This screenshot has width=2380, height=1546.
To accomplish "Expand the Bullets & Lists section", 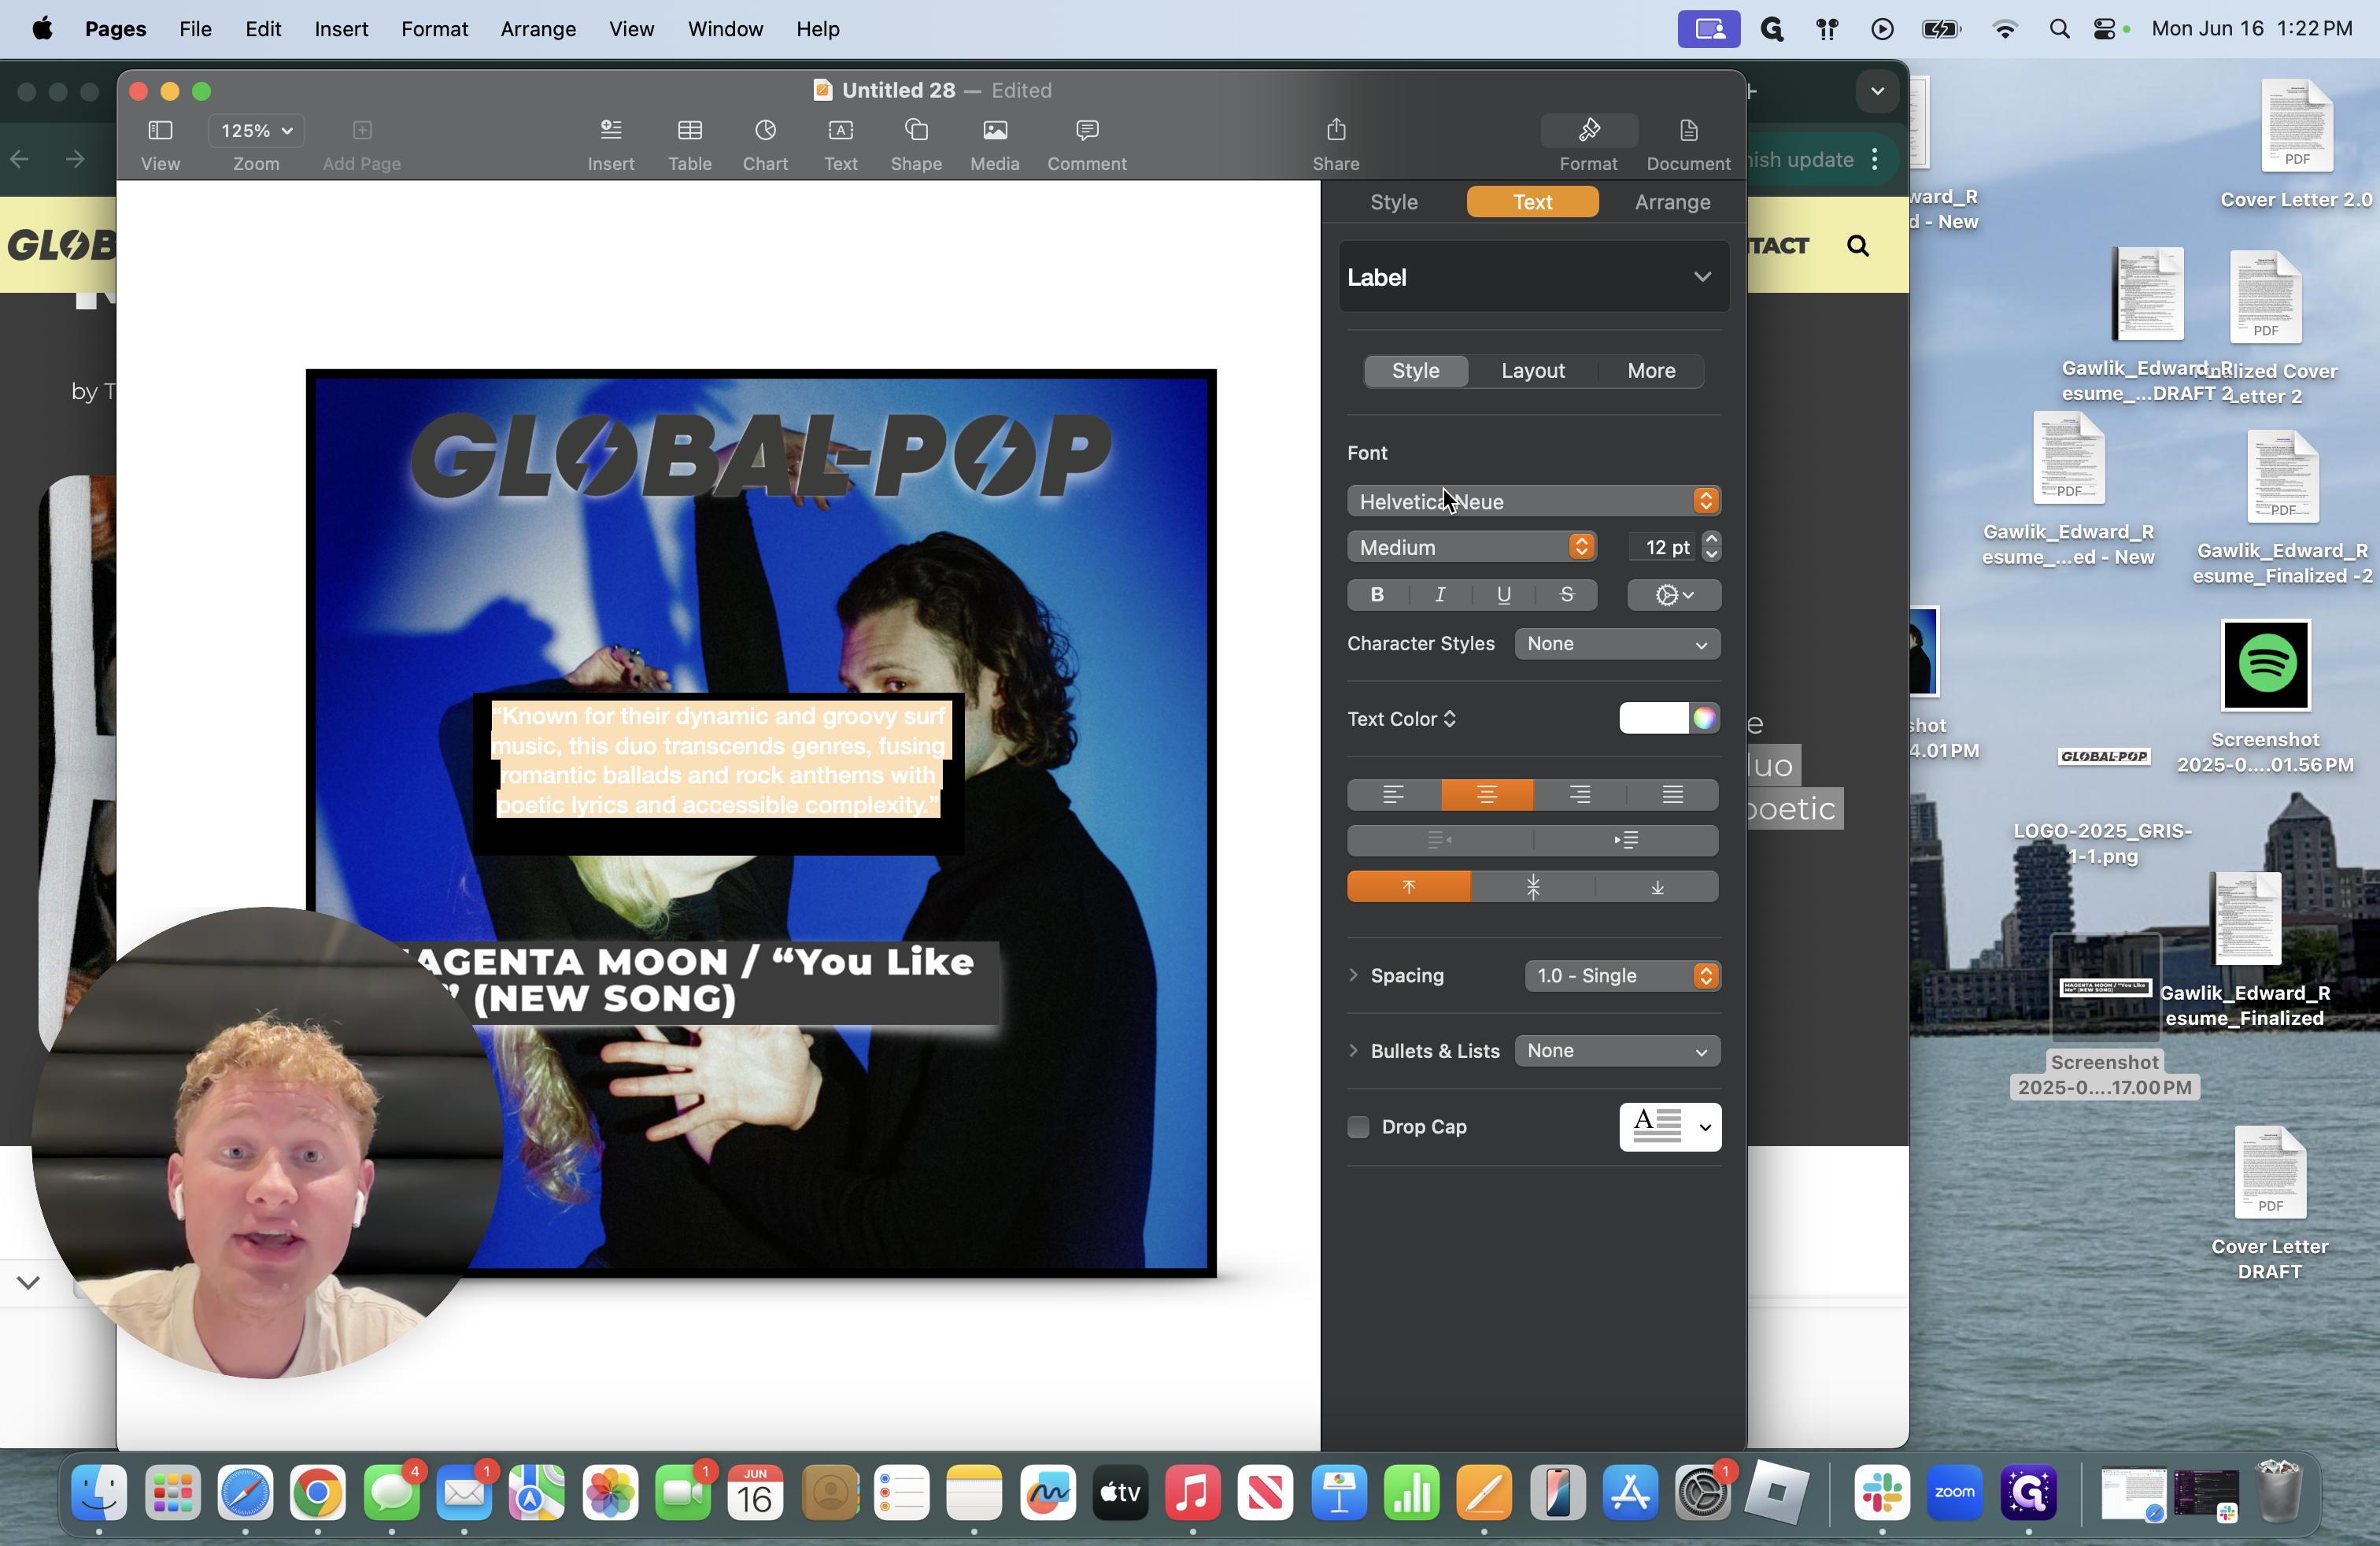I will click(1353, 1051).
